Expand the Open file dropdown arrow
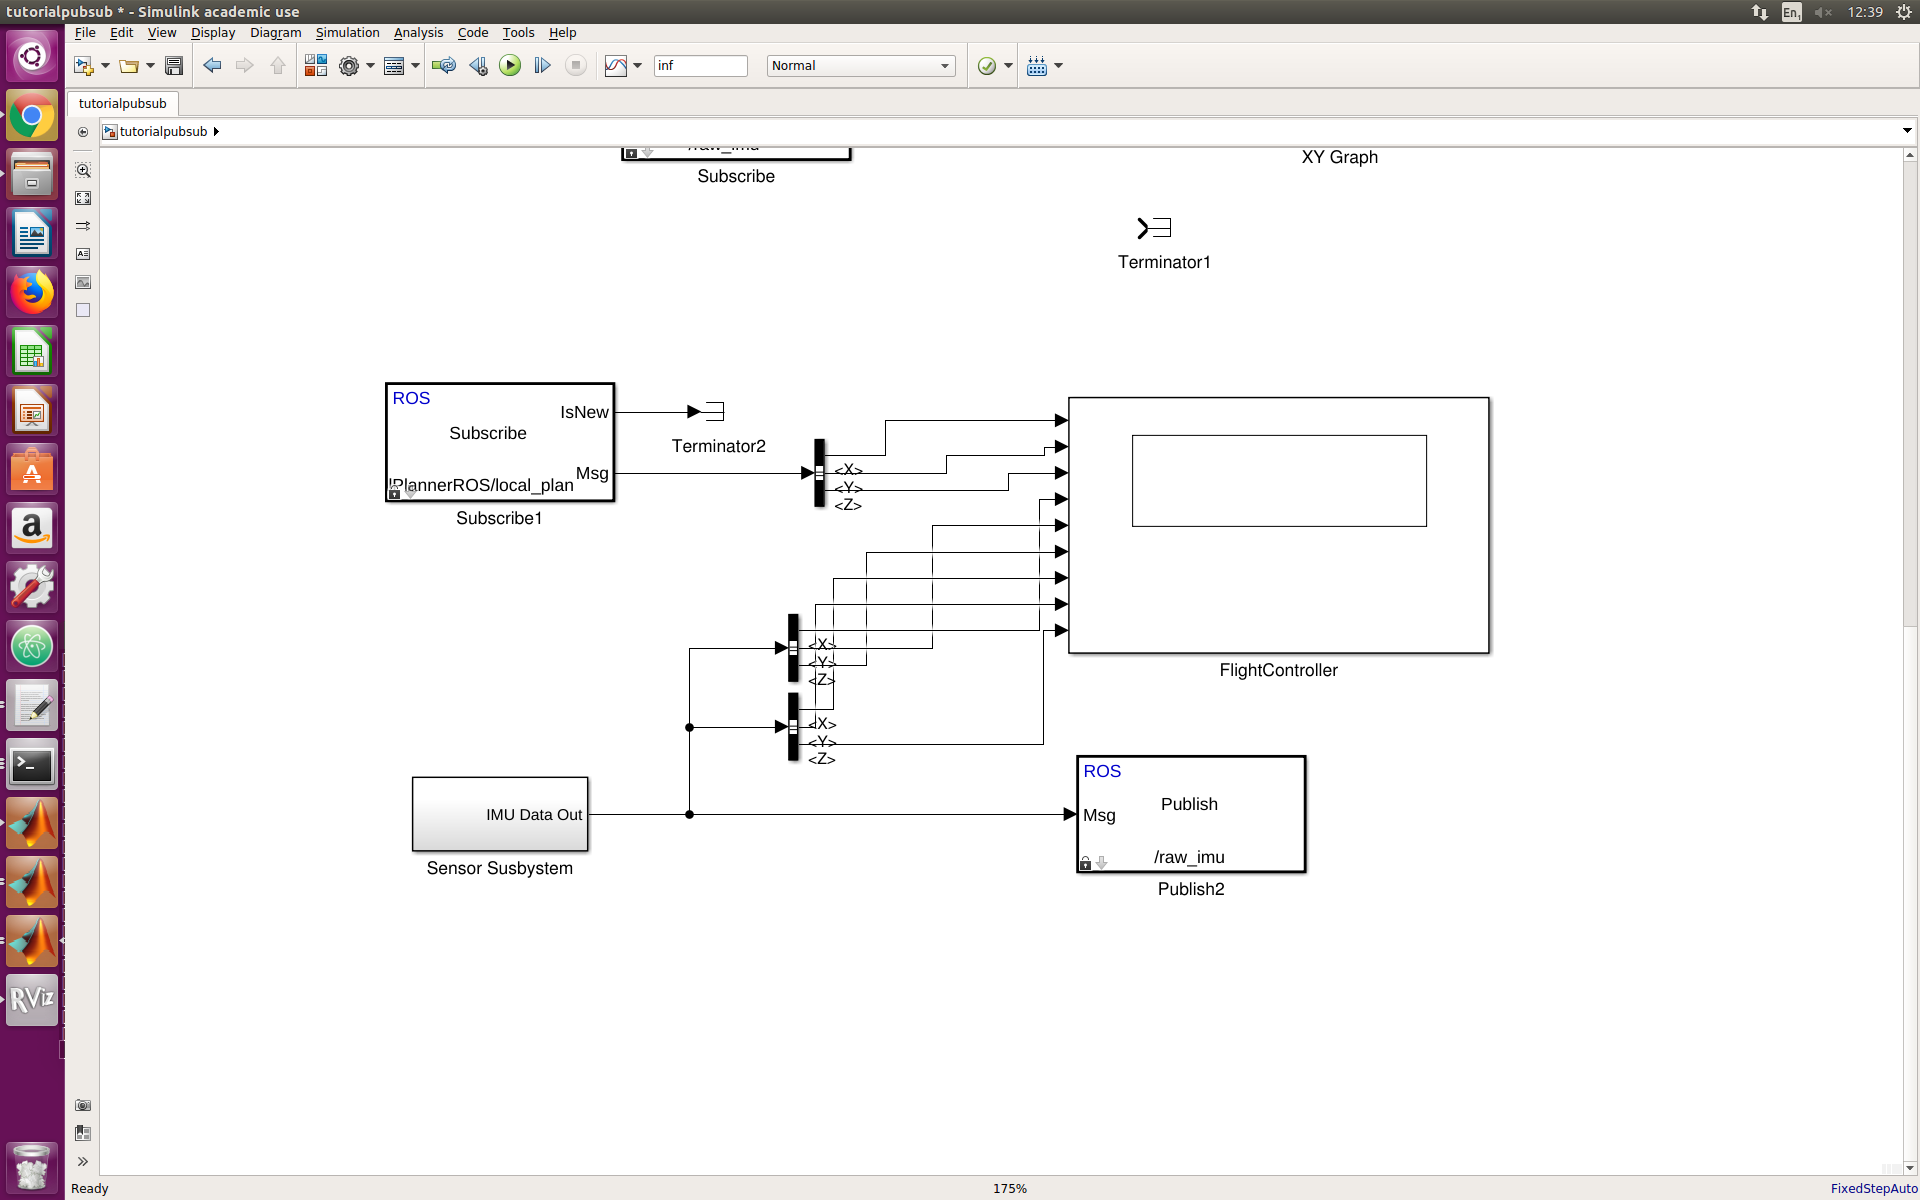This screenshot has width=1920, height=1200. click(150, 66)
